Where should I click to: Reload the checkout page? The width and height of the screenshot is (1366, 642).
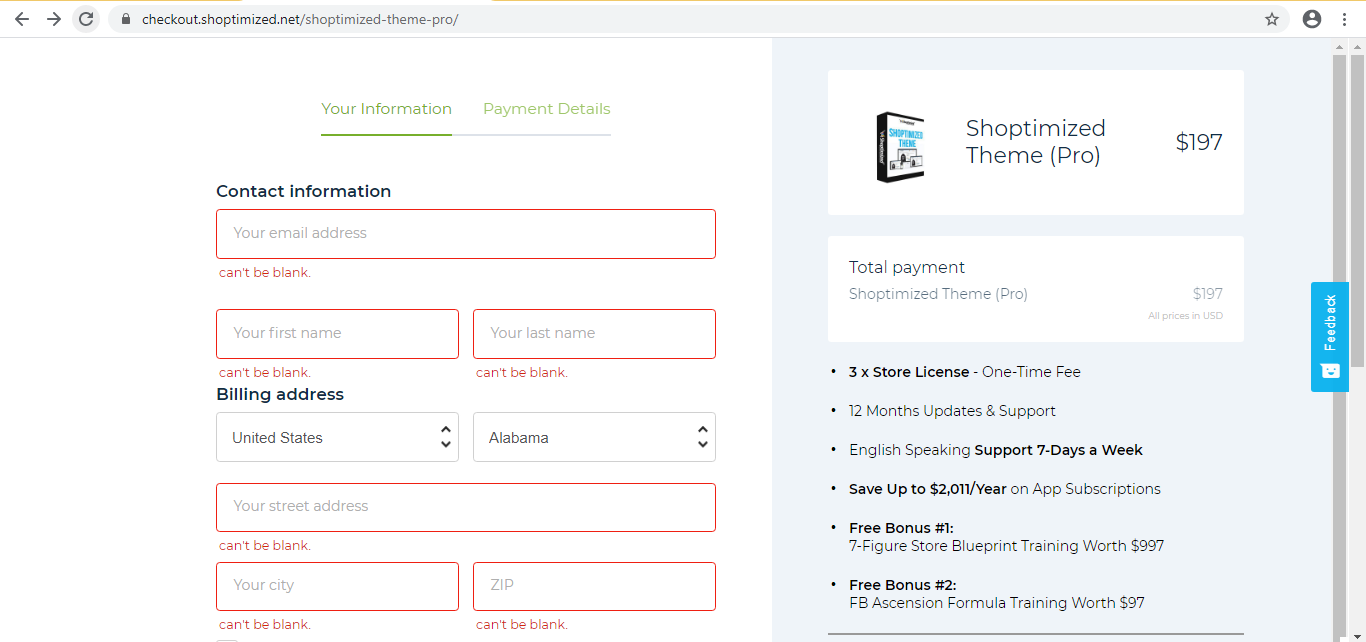pos(87,19)
